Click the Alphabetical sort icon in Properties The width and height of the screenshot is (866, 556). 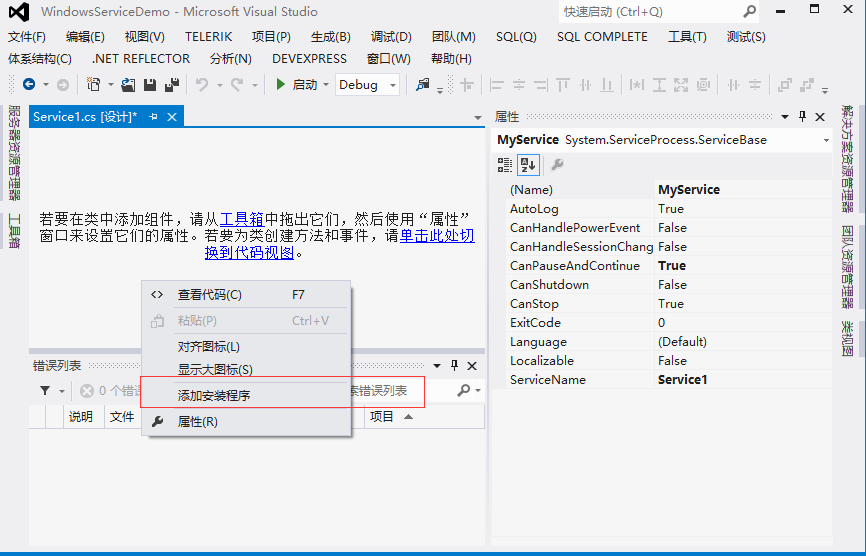[528, 164]
